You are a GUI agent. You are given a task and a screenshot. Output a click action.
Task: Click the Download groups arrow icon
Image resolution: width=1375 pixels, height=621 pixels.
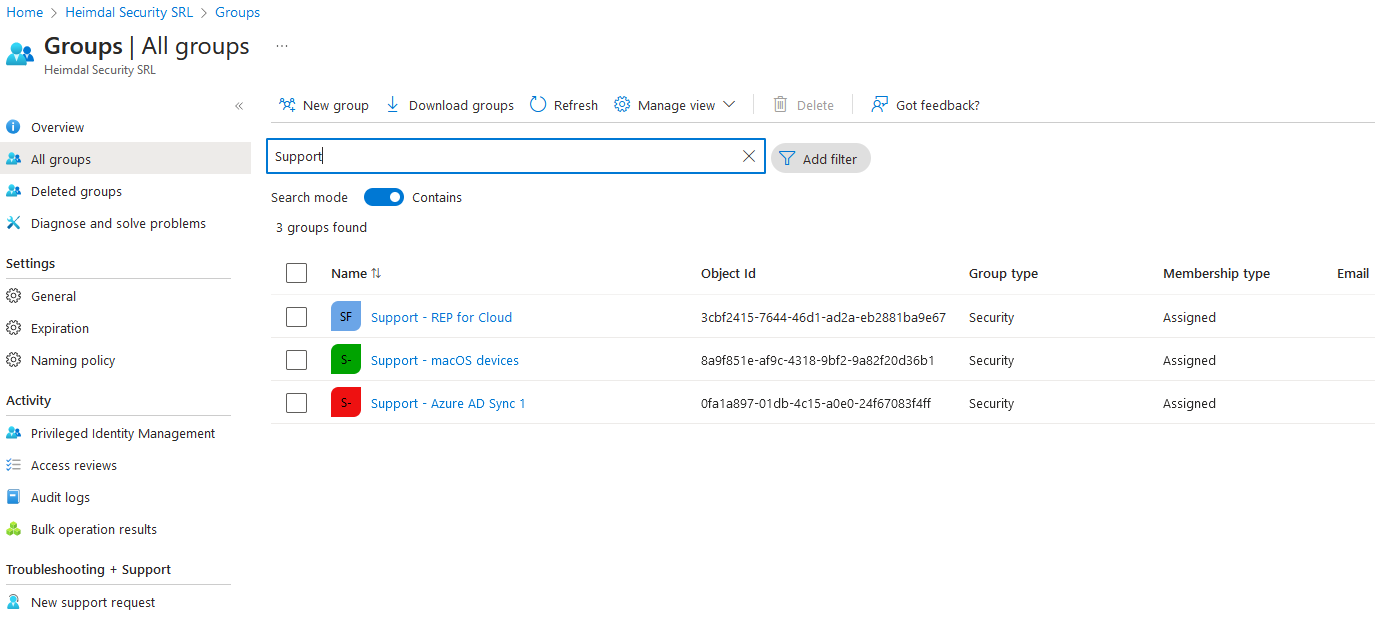(x=393, y=105)
